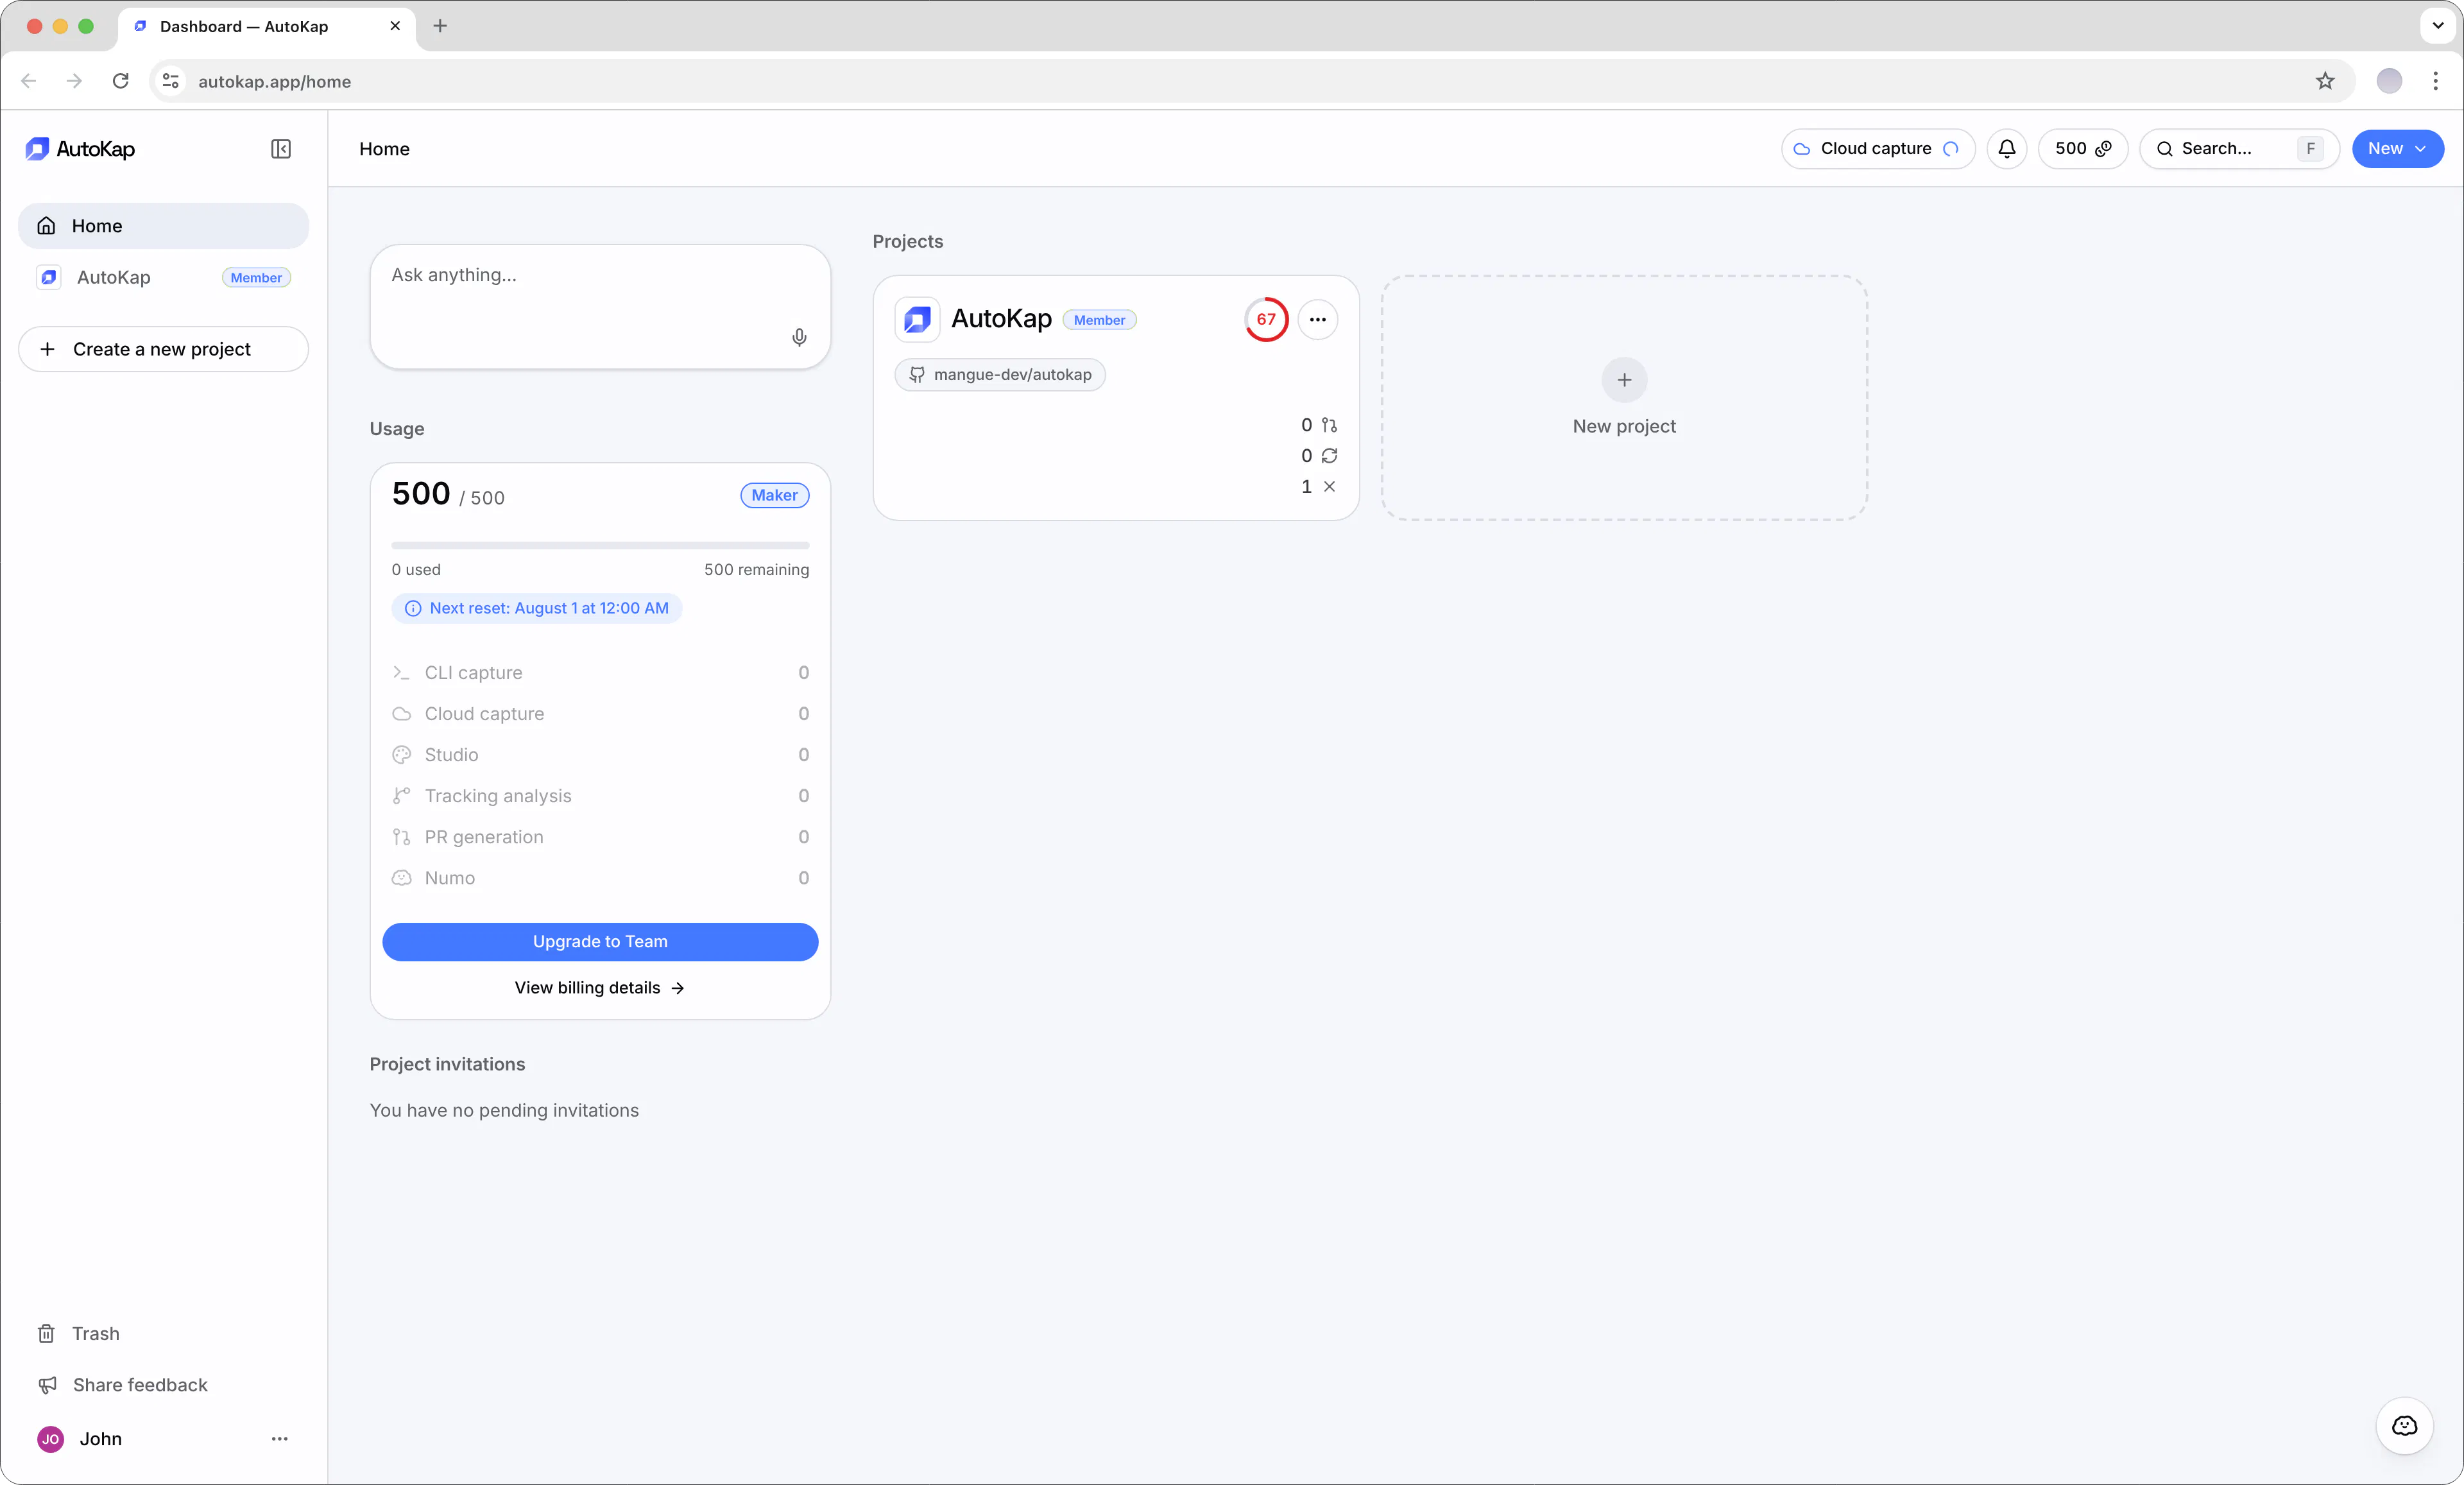Click the AutoKap project icon in the sidebar
Viewport: 2464px width, 1485px height.
[x=49, y=277]
